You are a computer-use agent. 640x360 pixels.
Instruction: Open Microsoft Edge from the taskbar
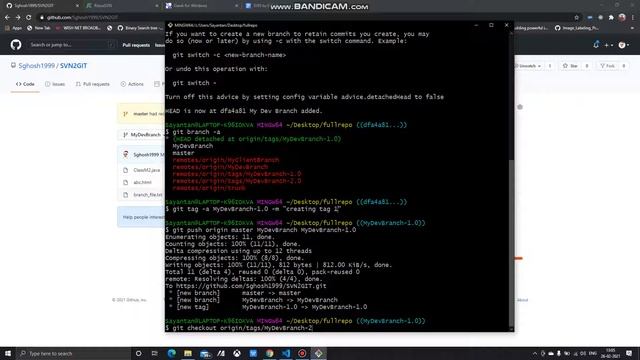pos(171,353)
